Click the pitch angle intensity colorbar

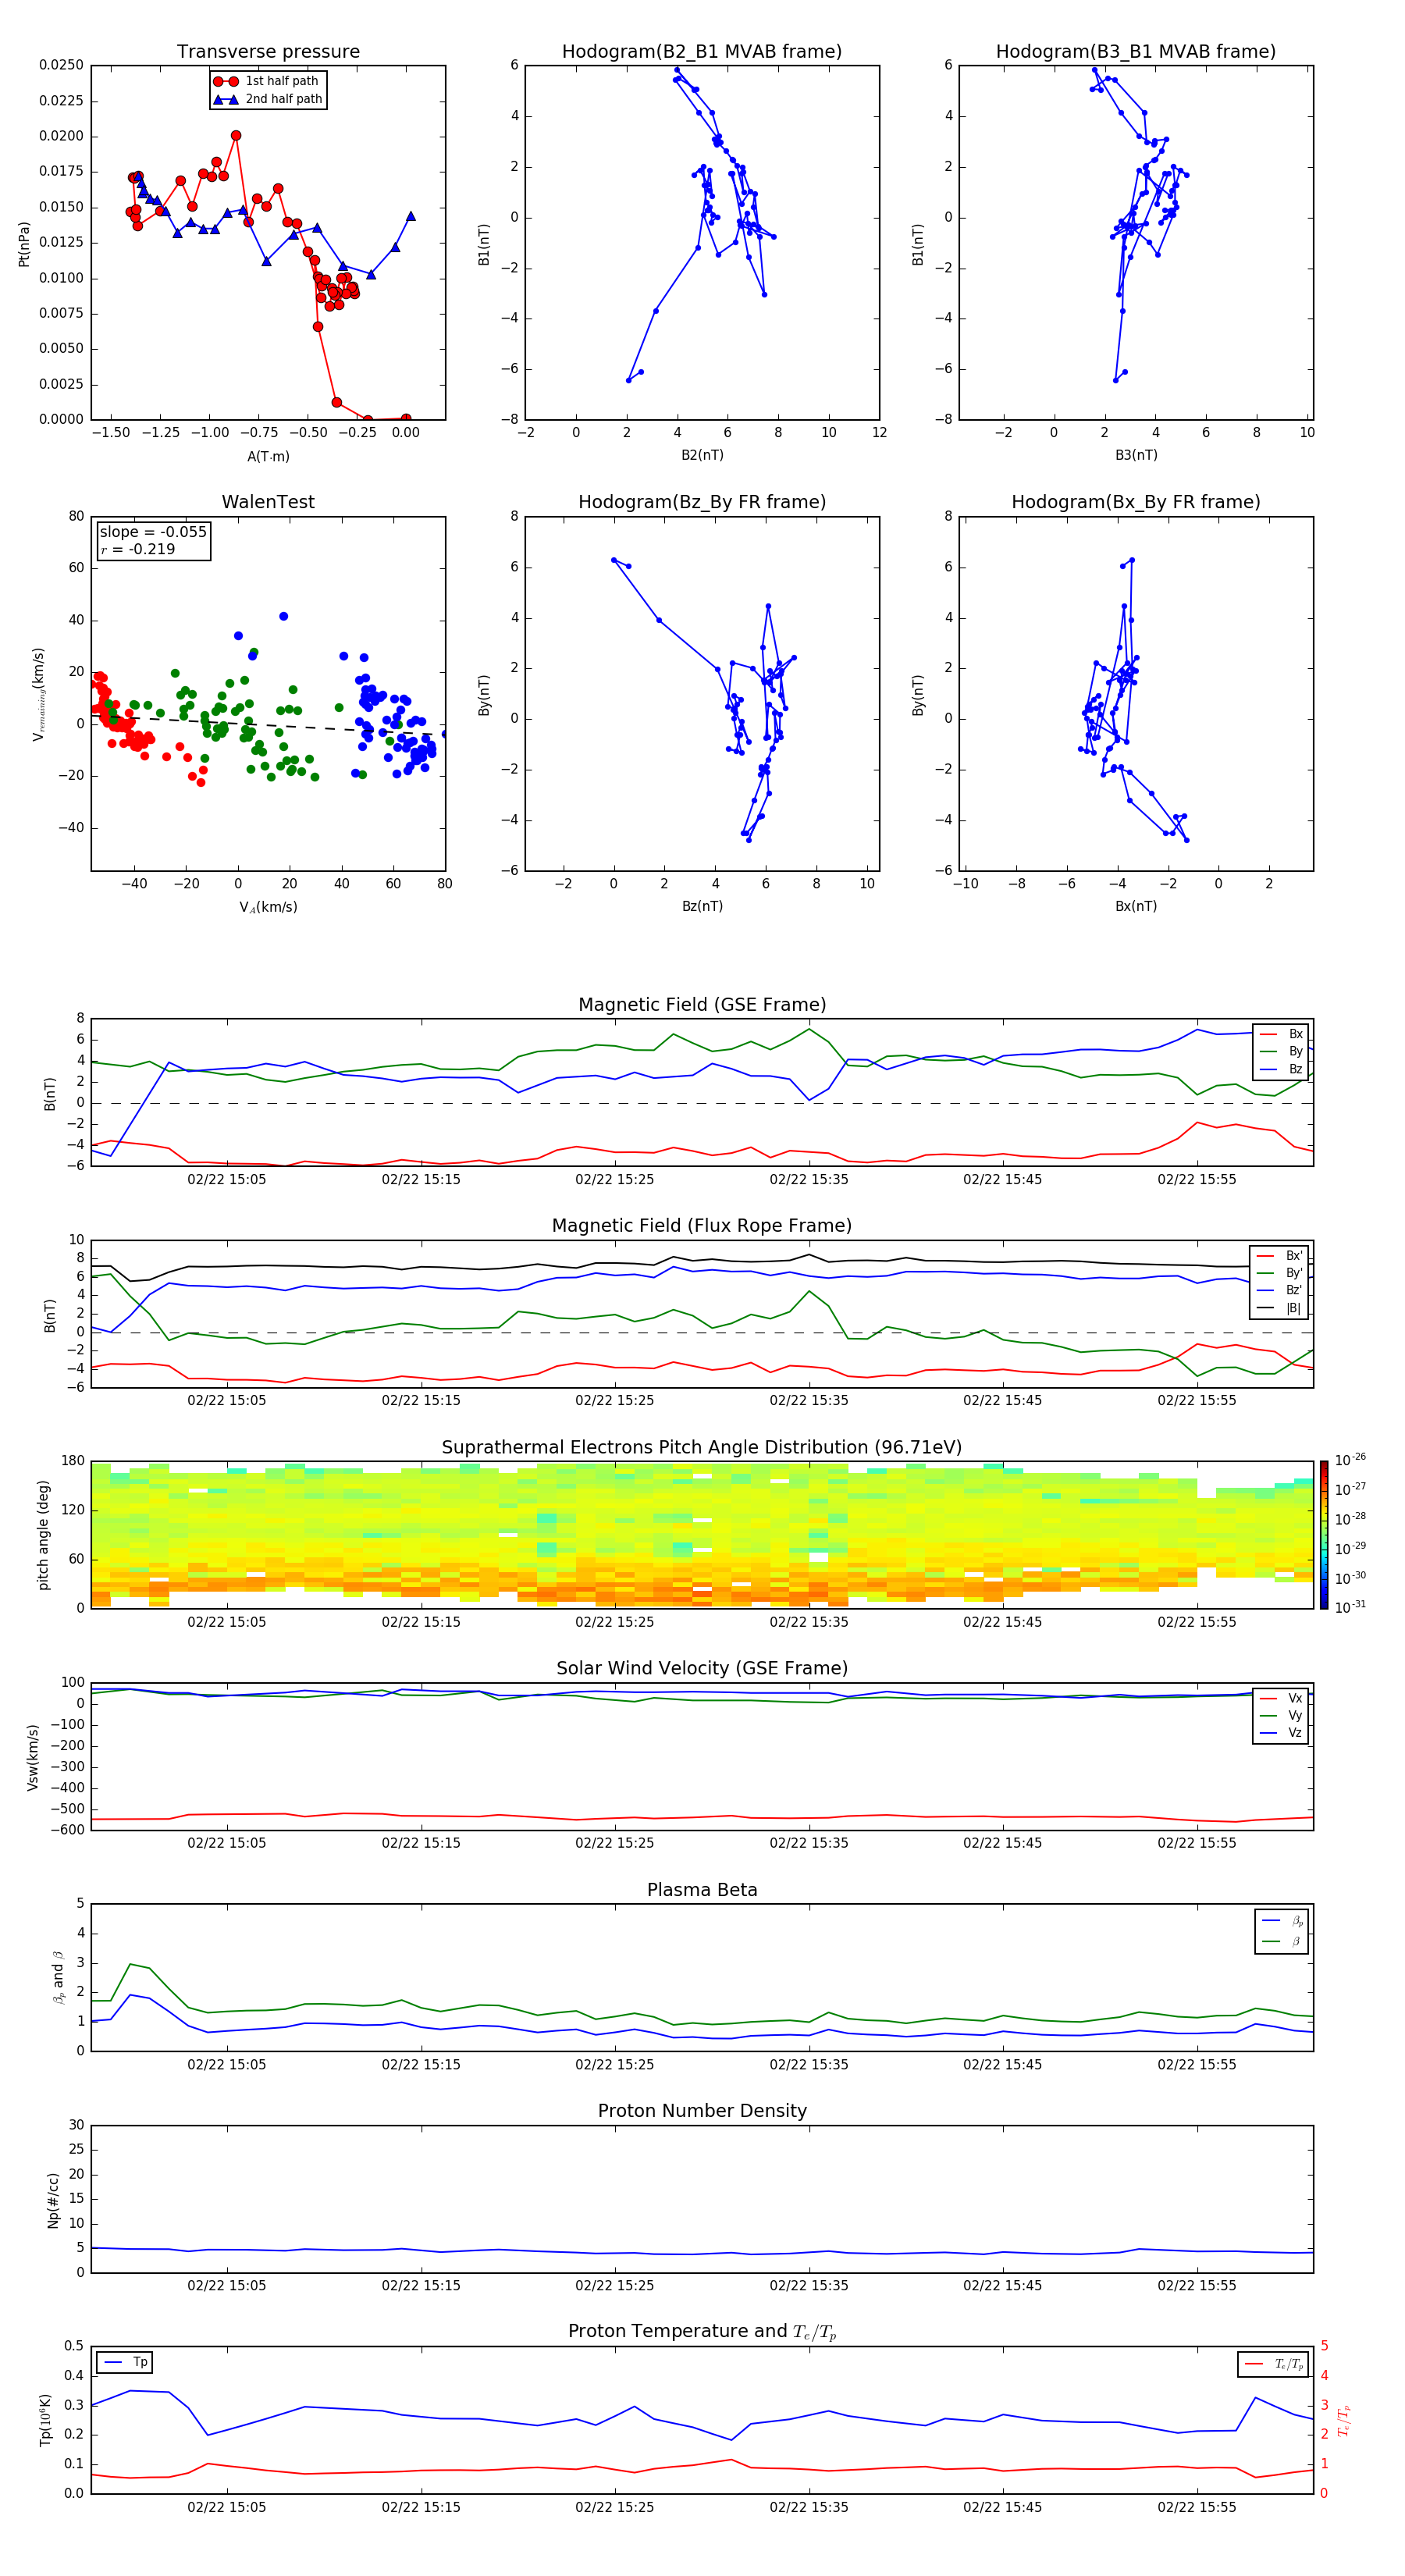pyautogui.click(x=1324, y=1535)
